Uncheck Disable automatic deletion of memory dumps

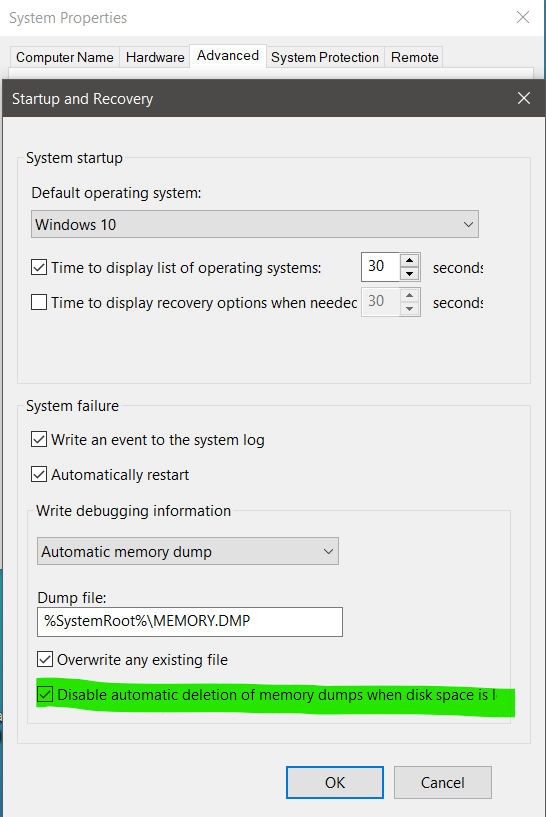(x=45, y=695)
